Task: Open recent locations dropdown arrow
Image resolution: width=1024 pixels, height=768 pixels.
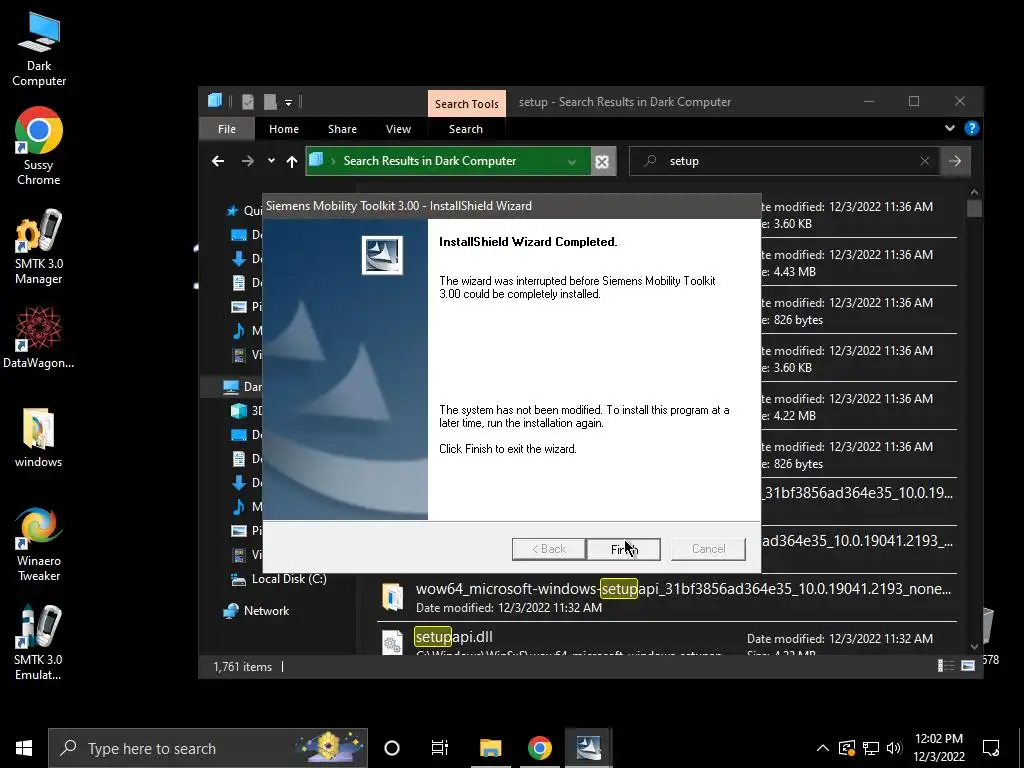Action: 271,161
